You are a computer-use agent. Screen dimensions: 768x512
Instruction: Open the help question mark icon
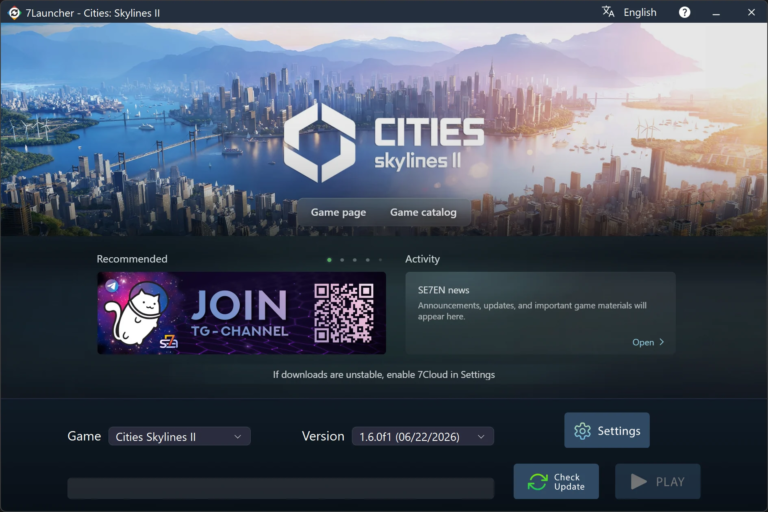(684, 12)
